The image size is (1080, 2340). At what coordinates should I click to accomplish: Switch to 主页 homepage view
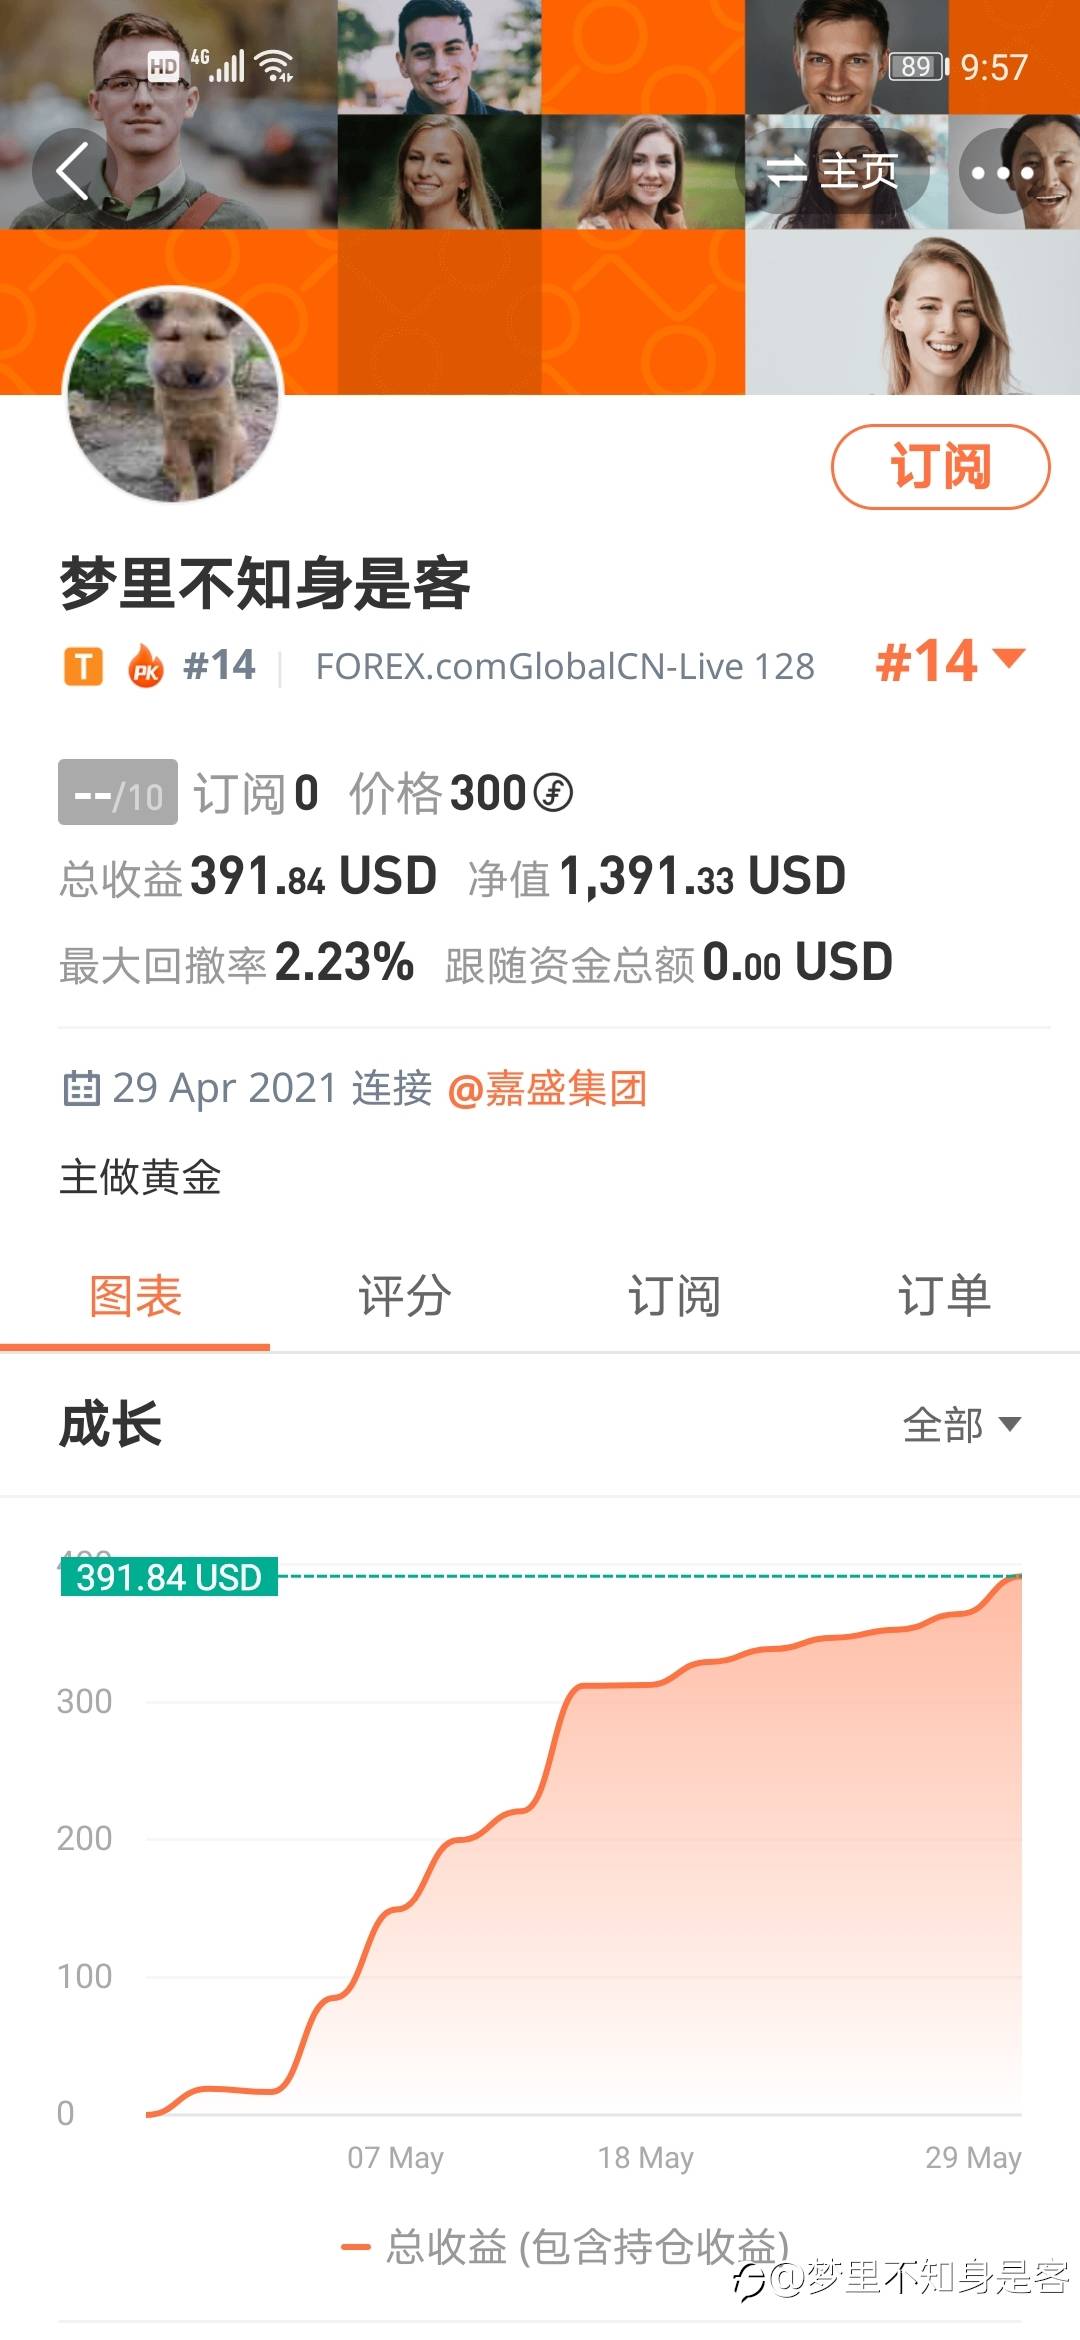tap(834, 172)
